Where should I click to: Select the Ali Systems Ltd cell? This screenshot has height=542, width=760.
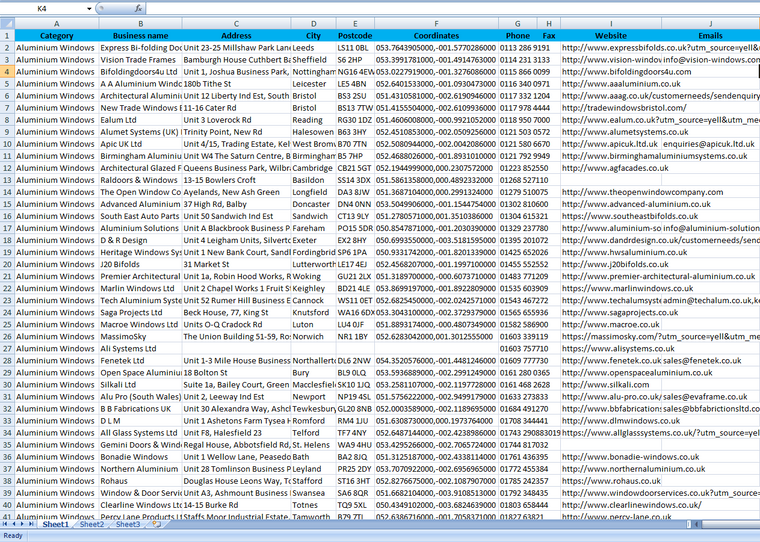pyautogui.click(x=141, y=349)
